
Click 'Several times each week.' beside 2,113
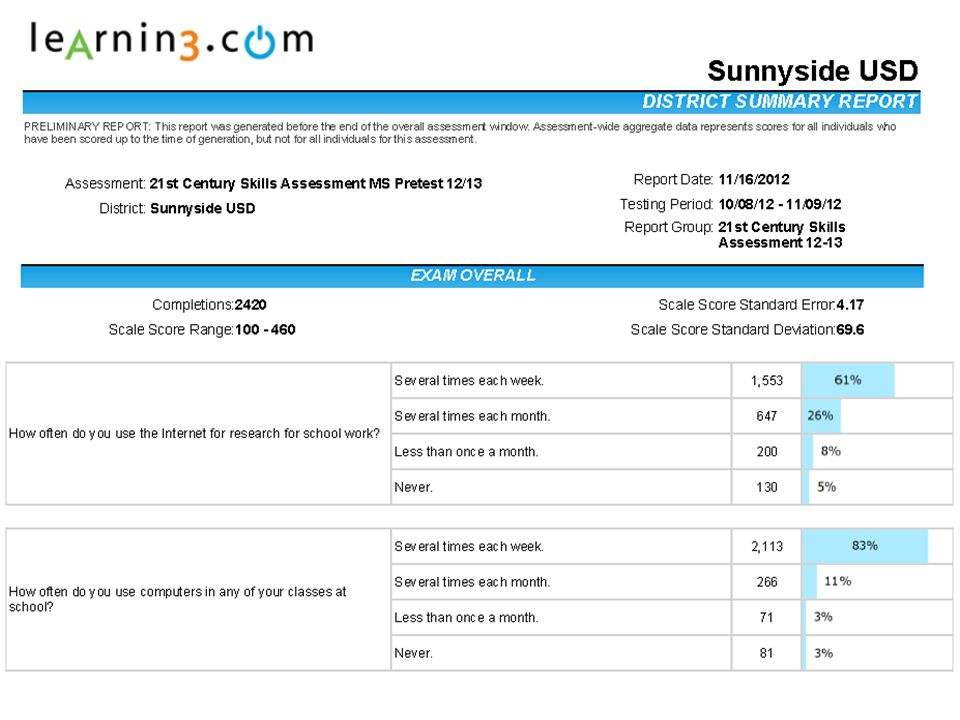[469, 547]
